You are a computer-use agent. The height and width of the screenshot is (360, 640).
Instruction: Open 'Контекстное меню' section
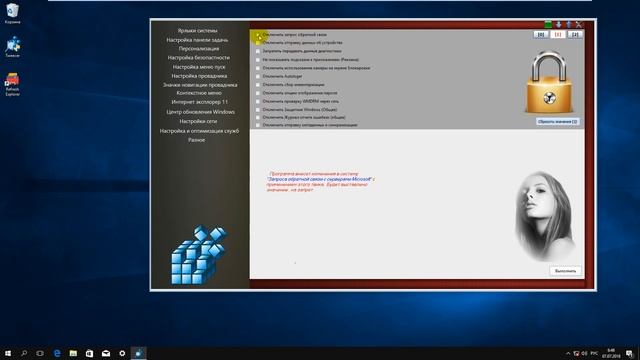pyautogui.click(x=199, y=93)
